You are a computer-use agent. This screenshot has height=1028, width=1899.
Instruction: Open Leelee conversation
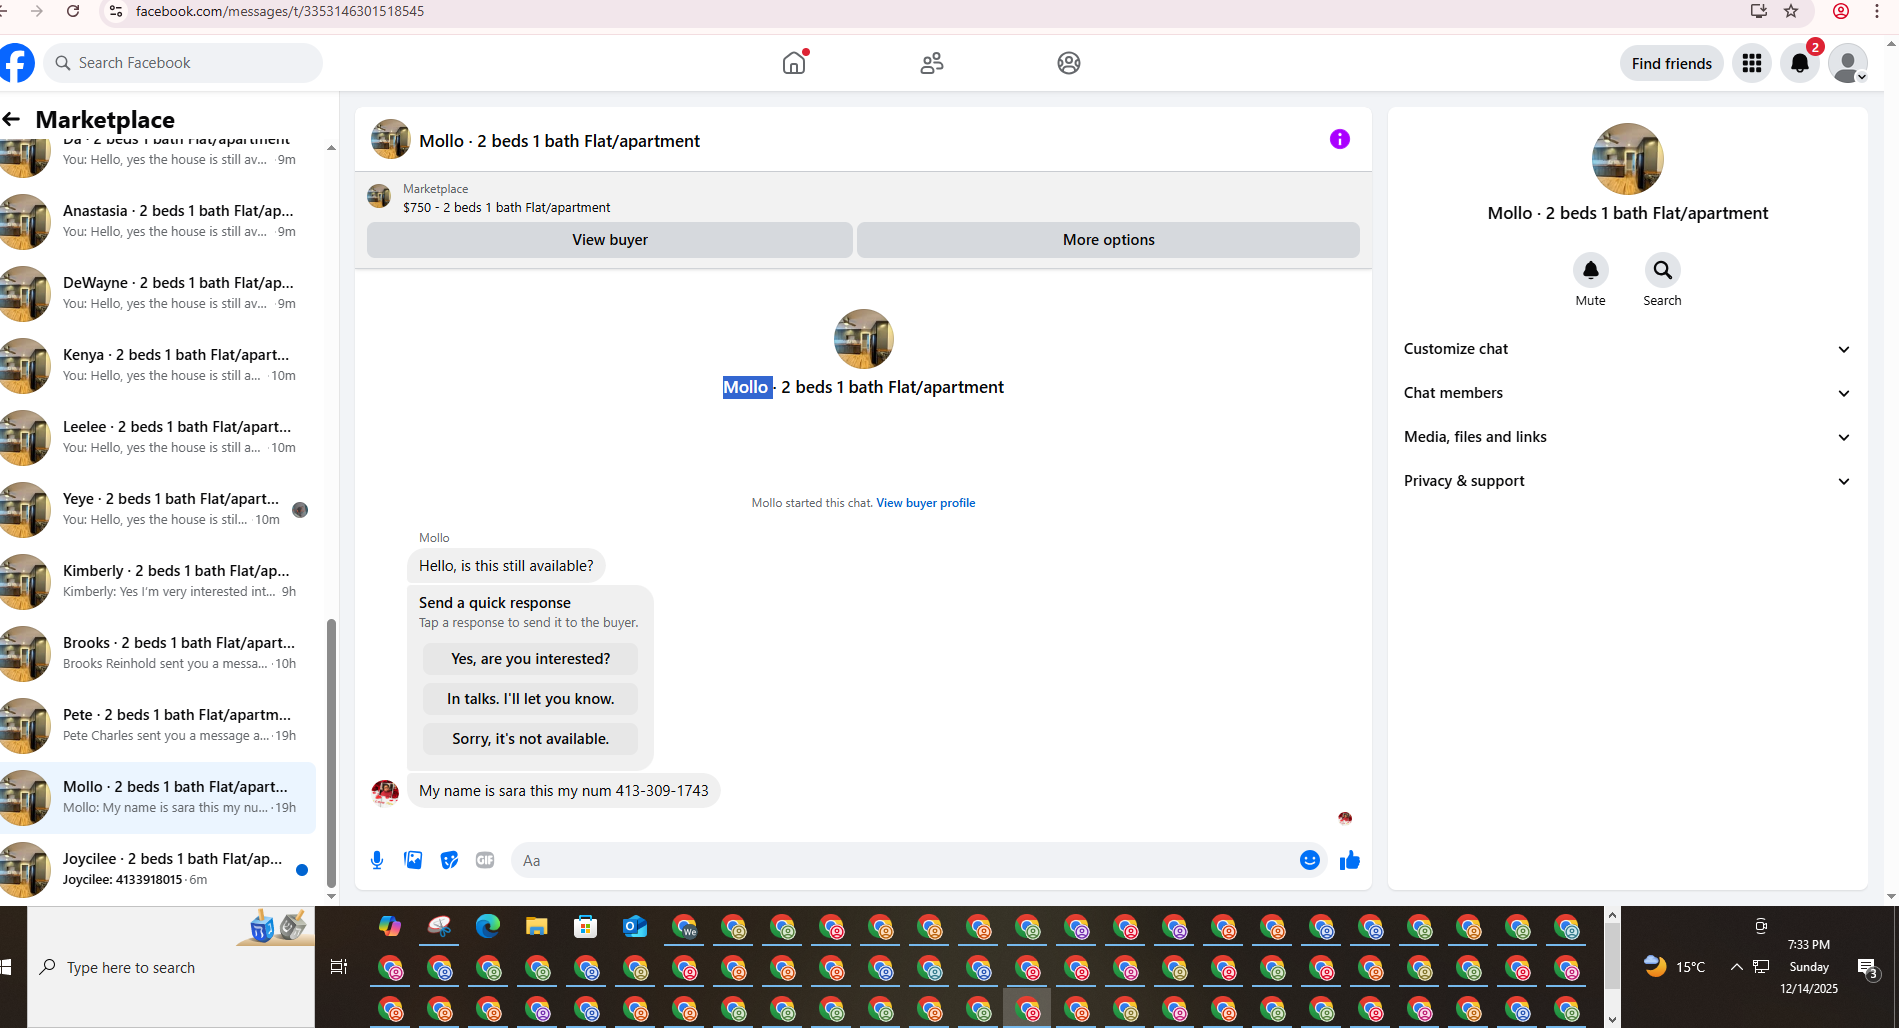(x=158, y=437)
